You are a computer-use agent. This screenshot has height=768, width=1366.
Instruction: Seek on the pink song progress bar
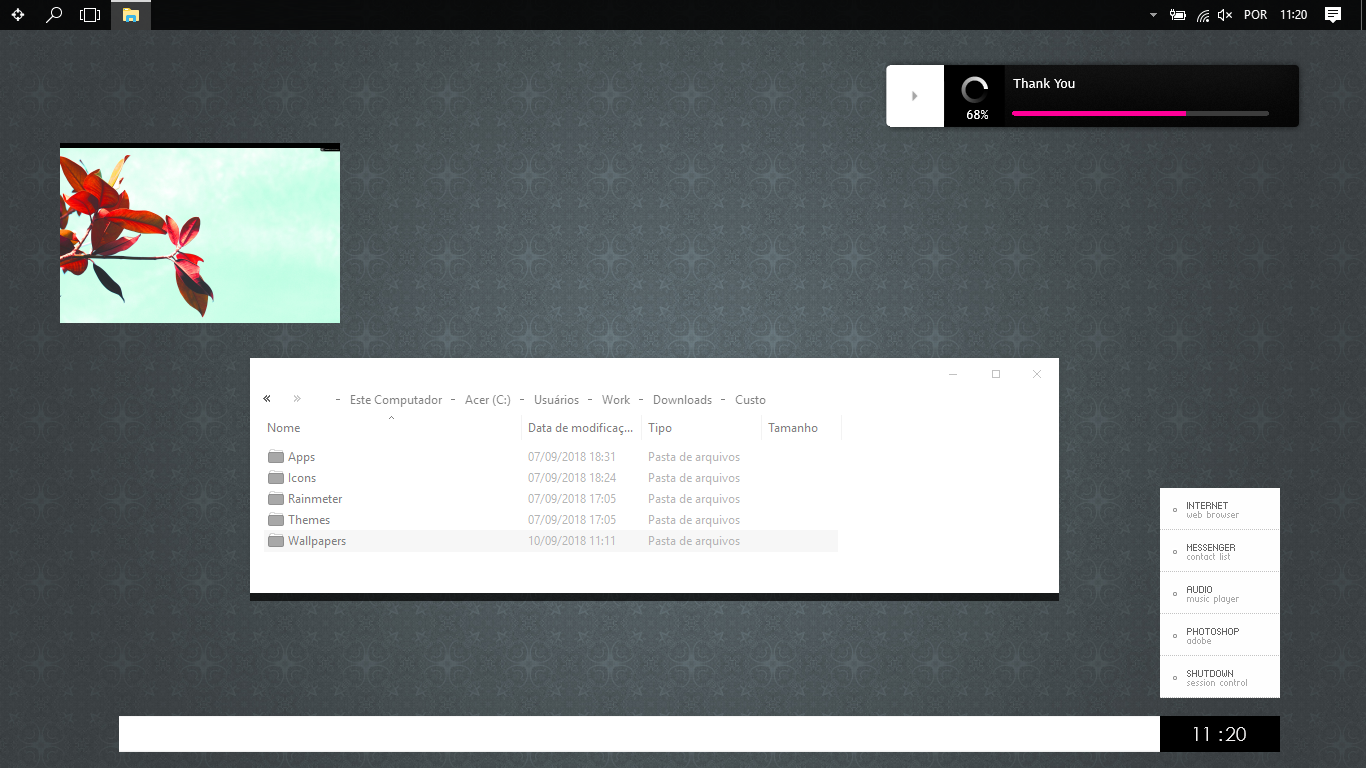coord(1140,114)
